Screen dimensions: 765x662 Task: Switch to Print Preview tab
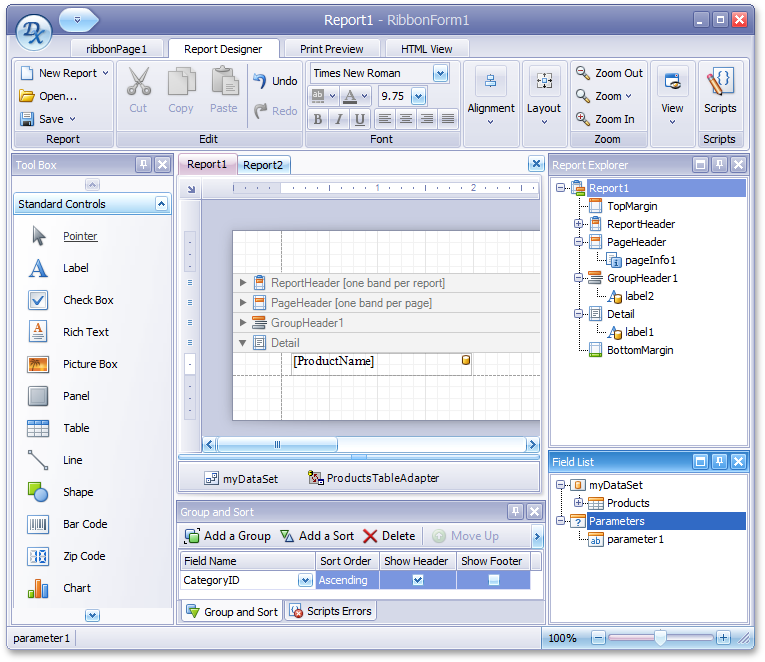pyautogui.click(x=331, y=49)
